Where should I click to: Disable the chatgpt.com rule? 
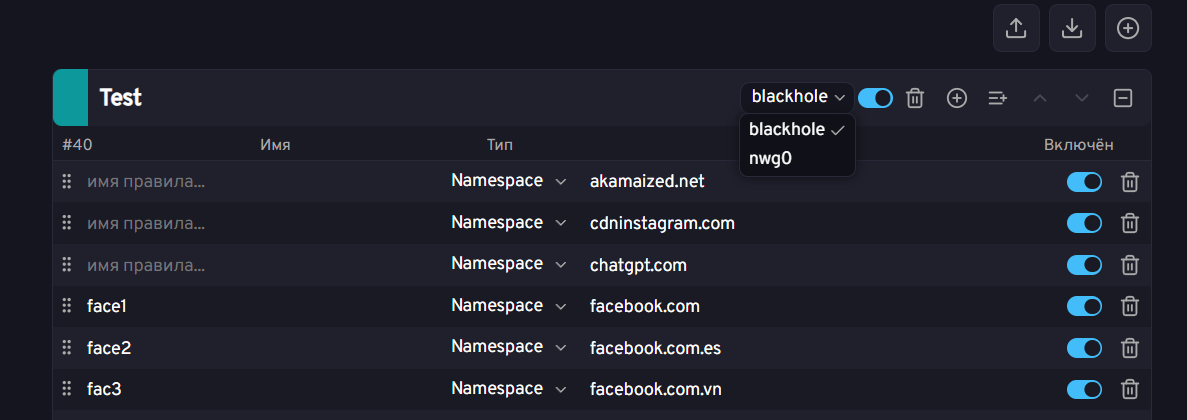coord(1084,265)
